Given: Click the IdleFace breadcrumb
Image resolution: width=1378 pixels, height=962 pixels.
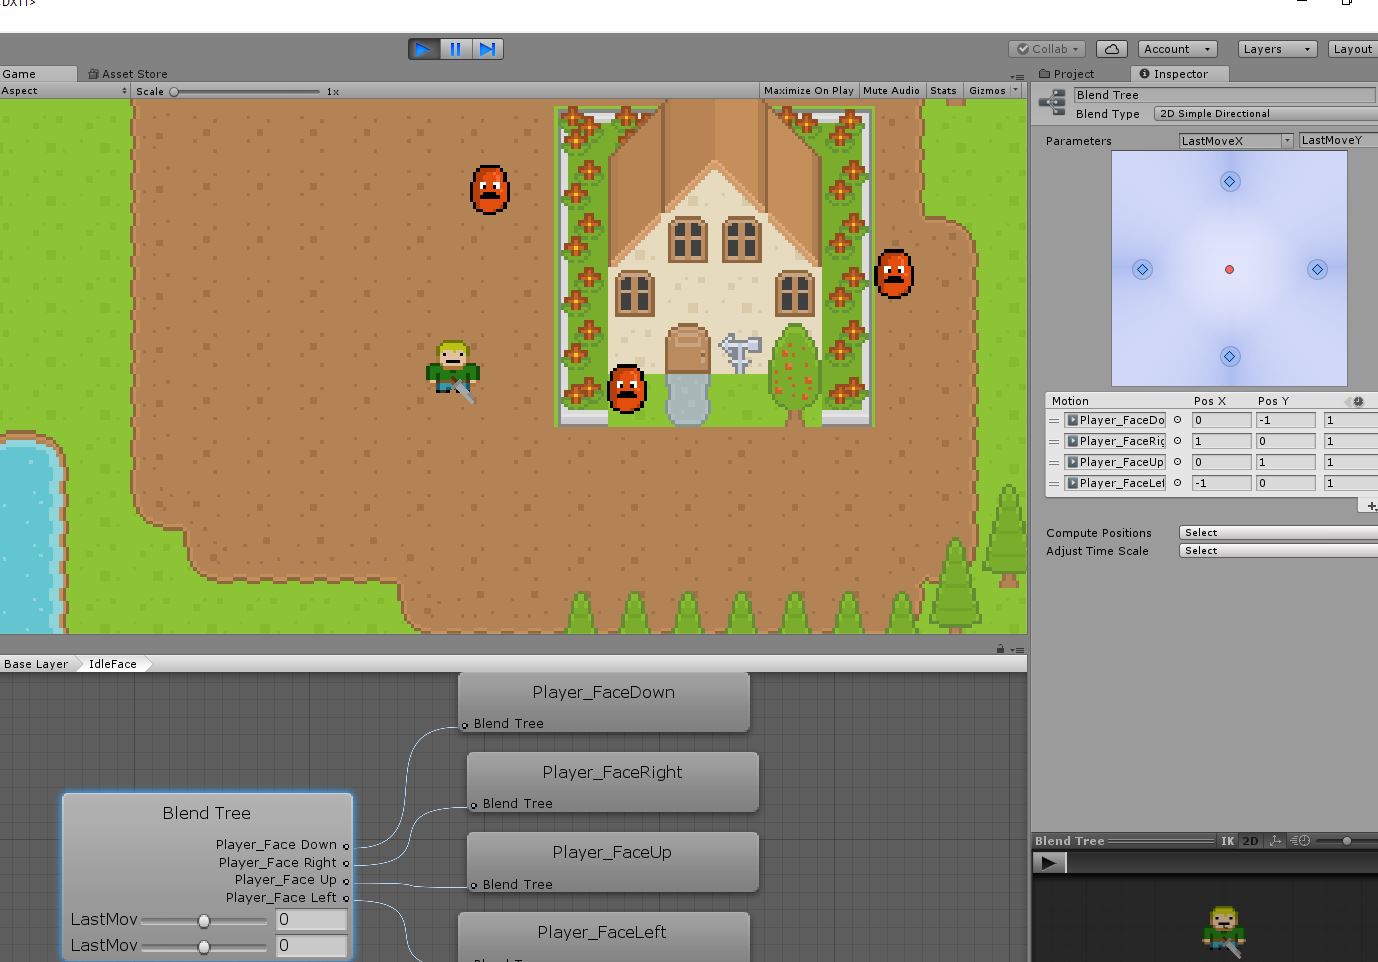Looking at the screenshot, I should 112,664.
